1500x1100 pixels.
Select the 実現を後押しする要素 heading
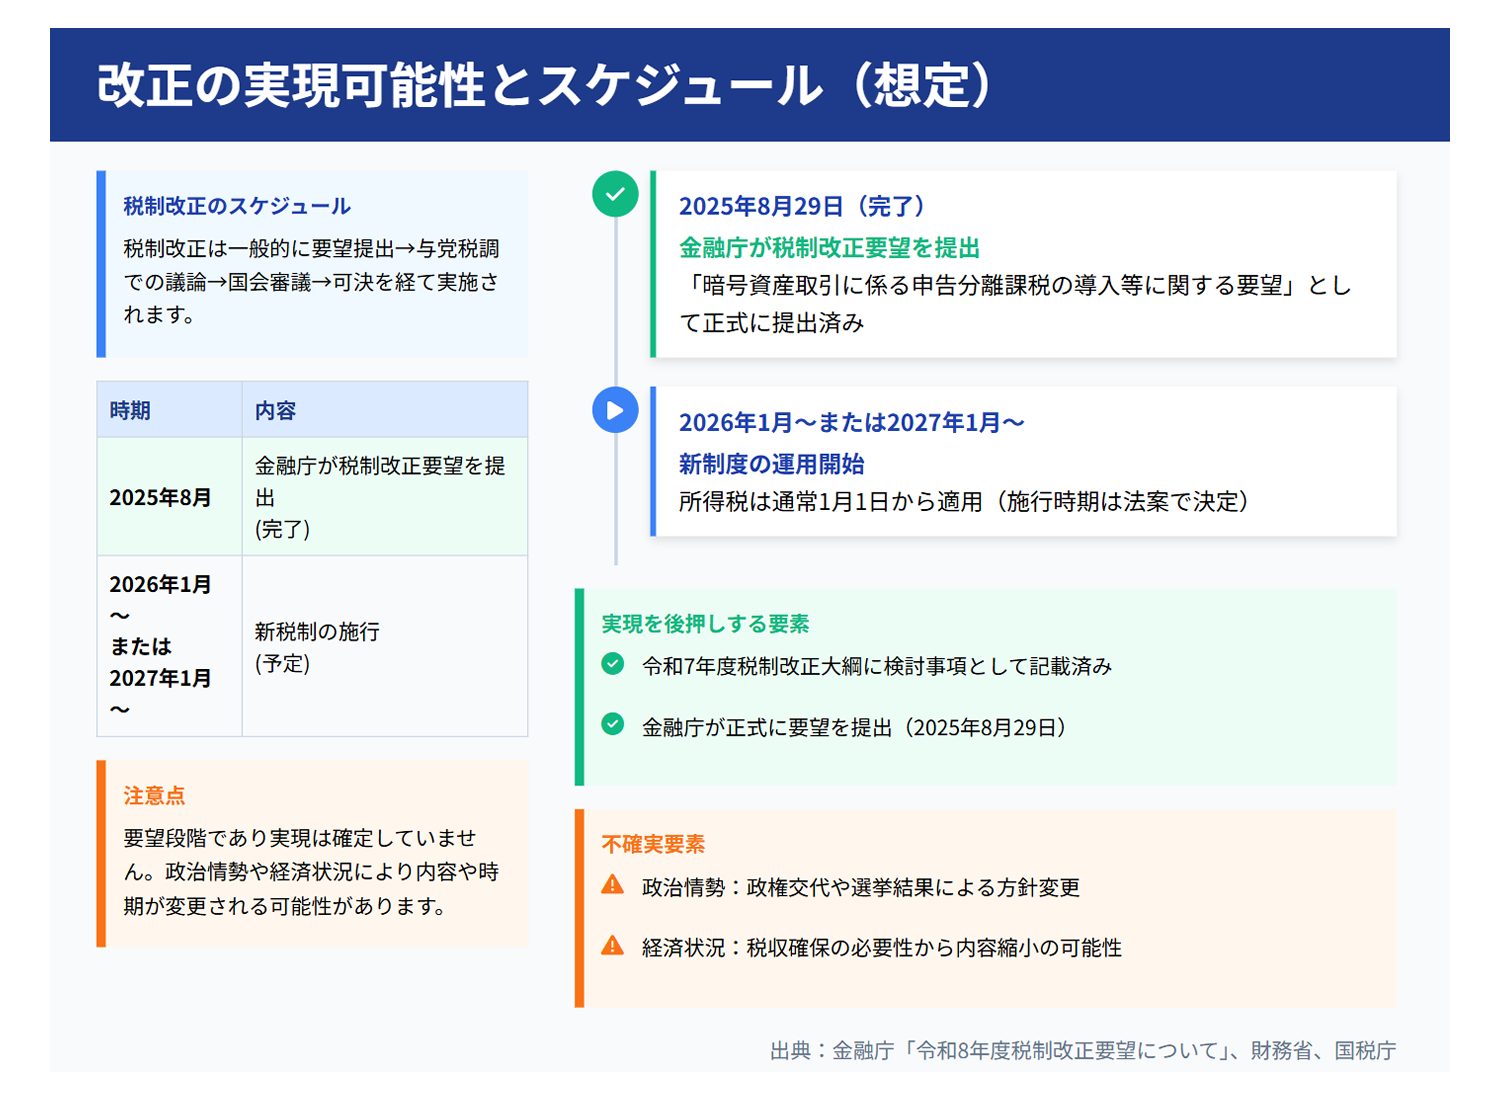tap(705, 624)
